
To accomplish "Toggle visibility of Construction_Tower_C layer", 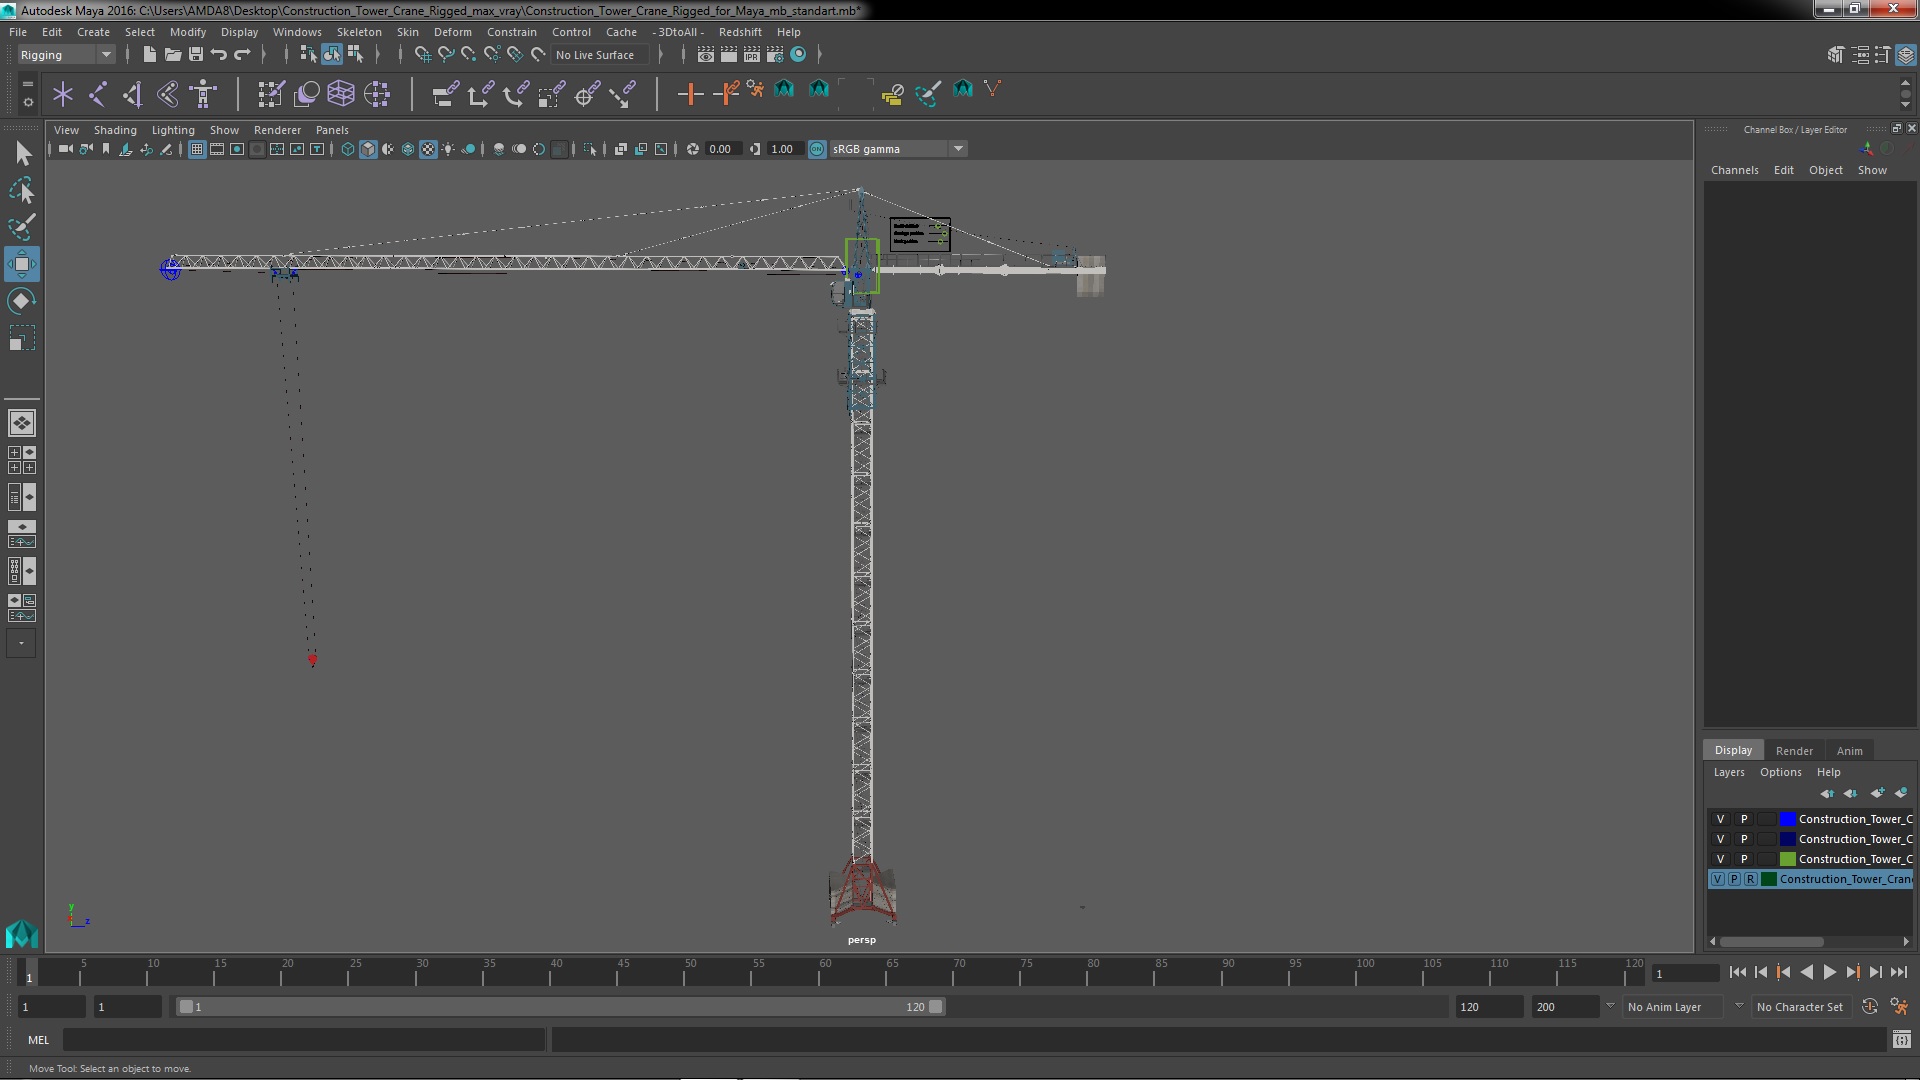I will click(1721, 818).
